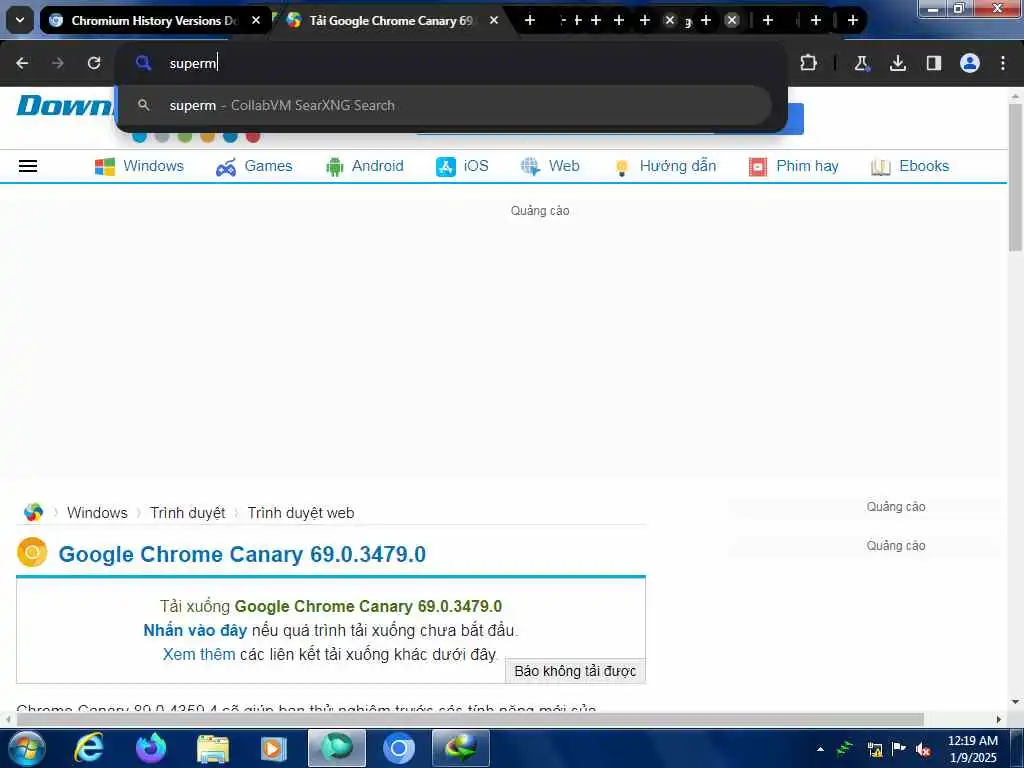This screenshot has height=768, width=1024.
Task: Open the Chrome three-dot menu
Action: click(x=1003, y=63)
